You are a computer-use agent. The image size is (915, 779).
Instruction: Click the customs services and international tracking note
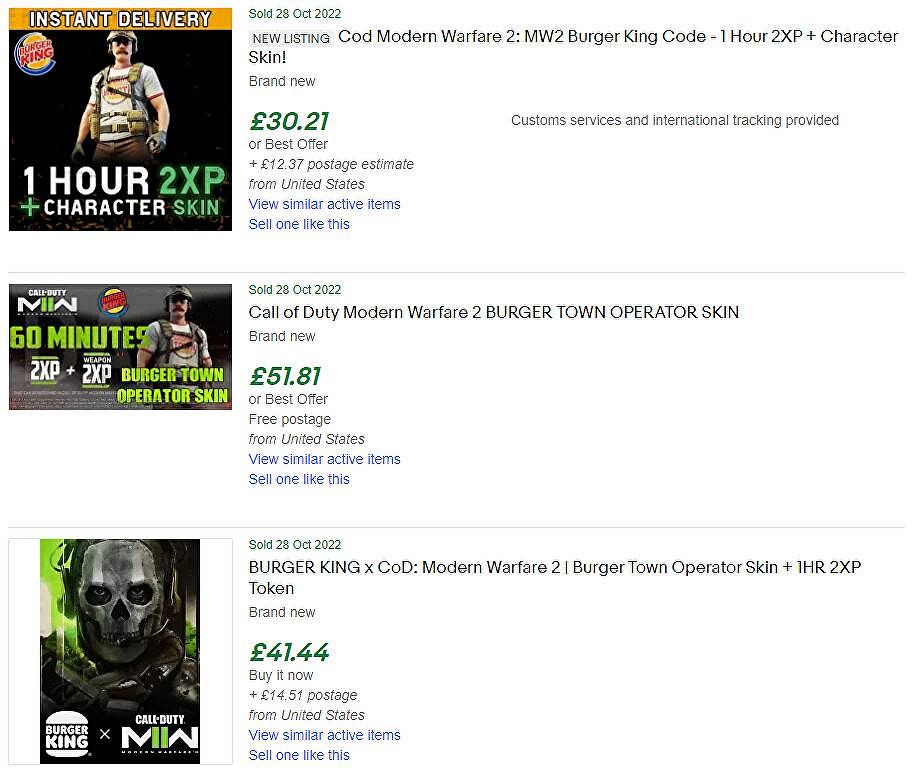click(675, 120)
